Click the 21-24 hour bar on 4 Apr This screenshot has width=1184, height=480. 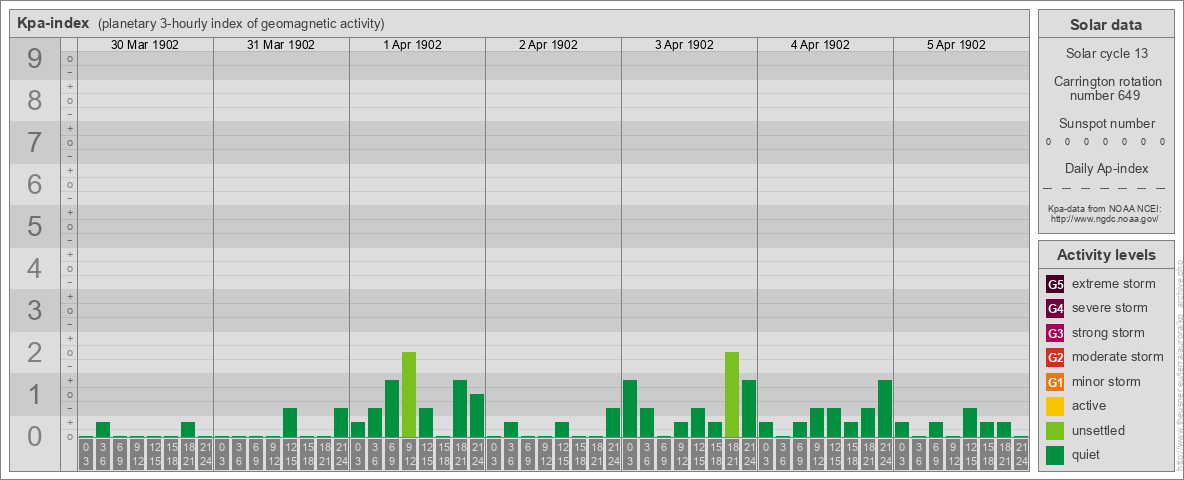click(885, 408)
